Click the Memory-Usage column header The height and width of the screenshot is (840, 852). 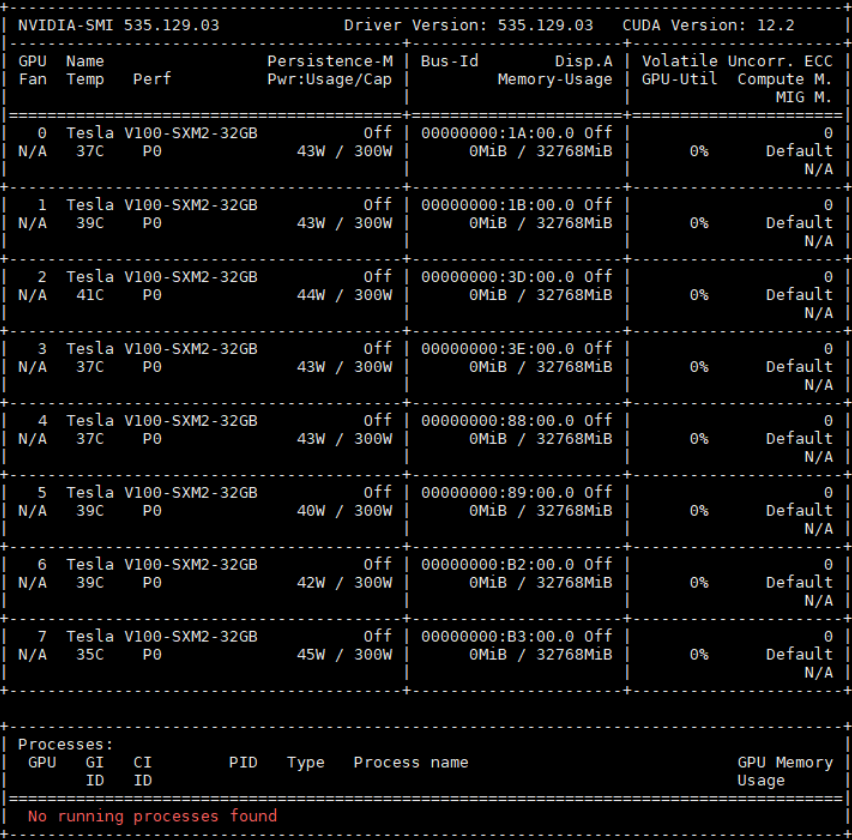(555, 79)
